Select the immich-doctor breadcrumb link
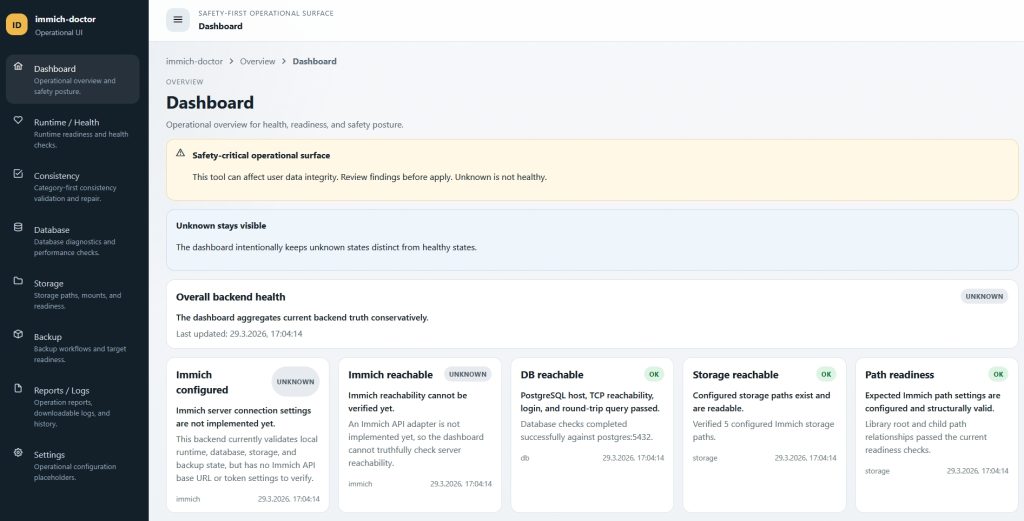The image size is (1024, 521). [x=194, y=61]
